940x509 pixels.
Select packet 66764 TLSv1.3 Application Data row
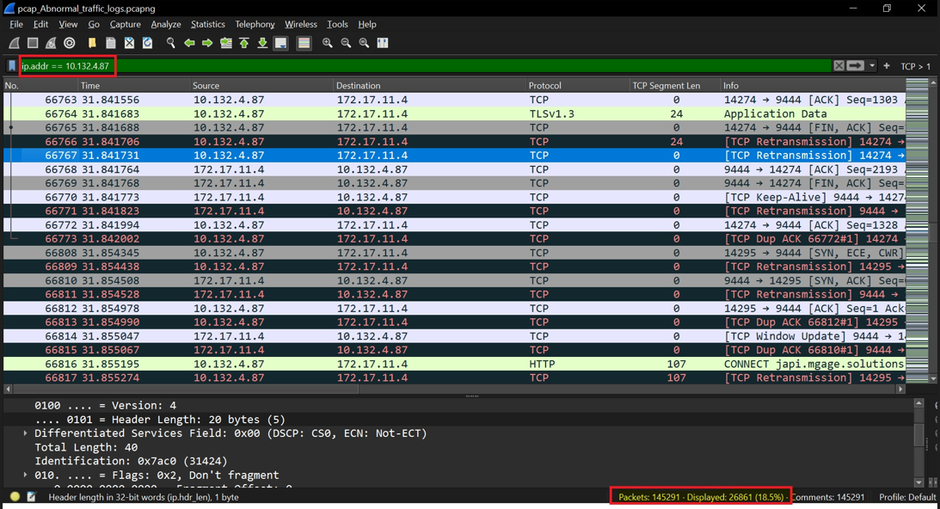click(x=454, y=113)
